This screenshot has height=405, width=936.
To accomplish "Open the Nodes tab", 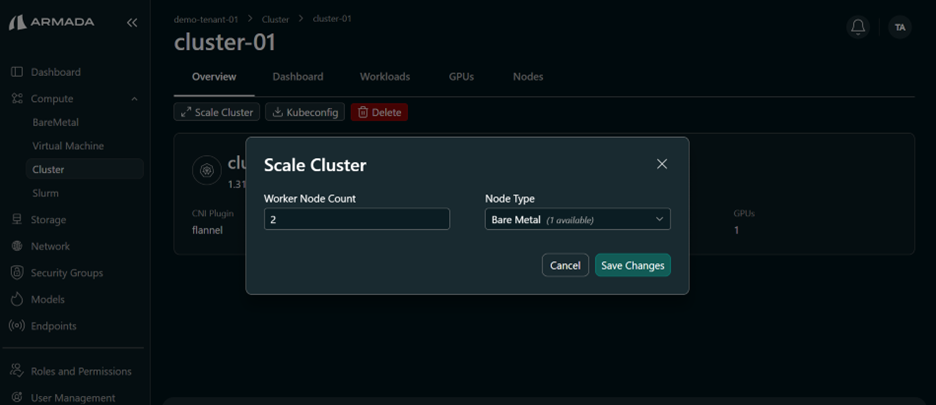I will tap(528, 76).
